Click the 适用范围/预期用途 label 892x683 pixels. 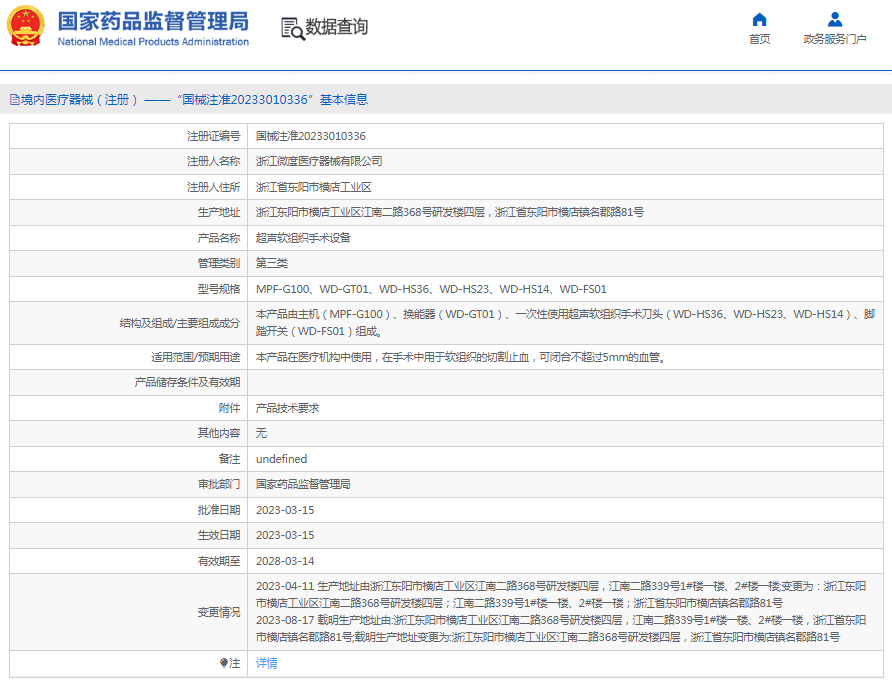(x=195, y=357)
